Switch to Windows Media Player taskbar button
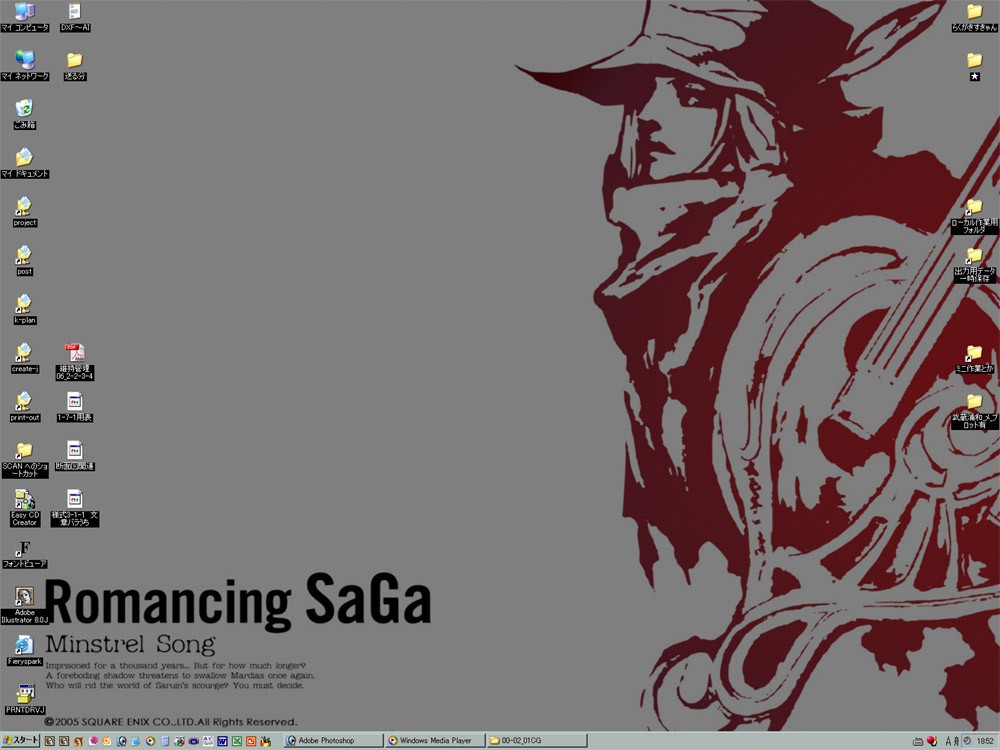 coord(435,740)
